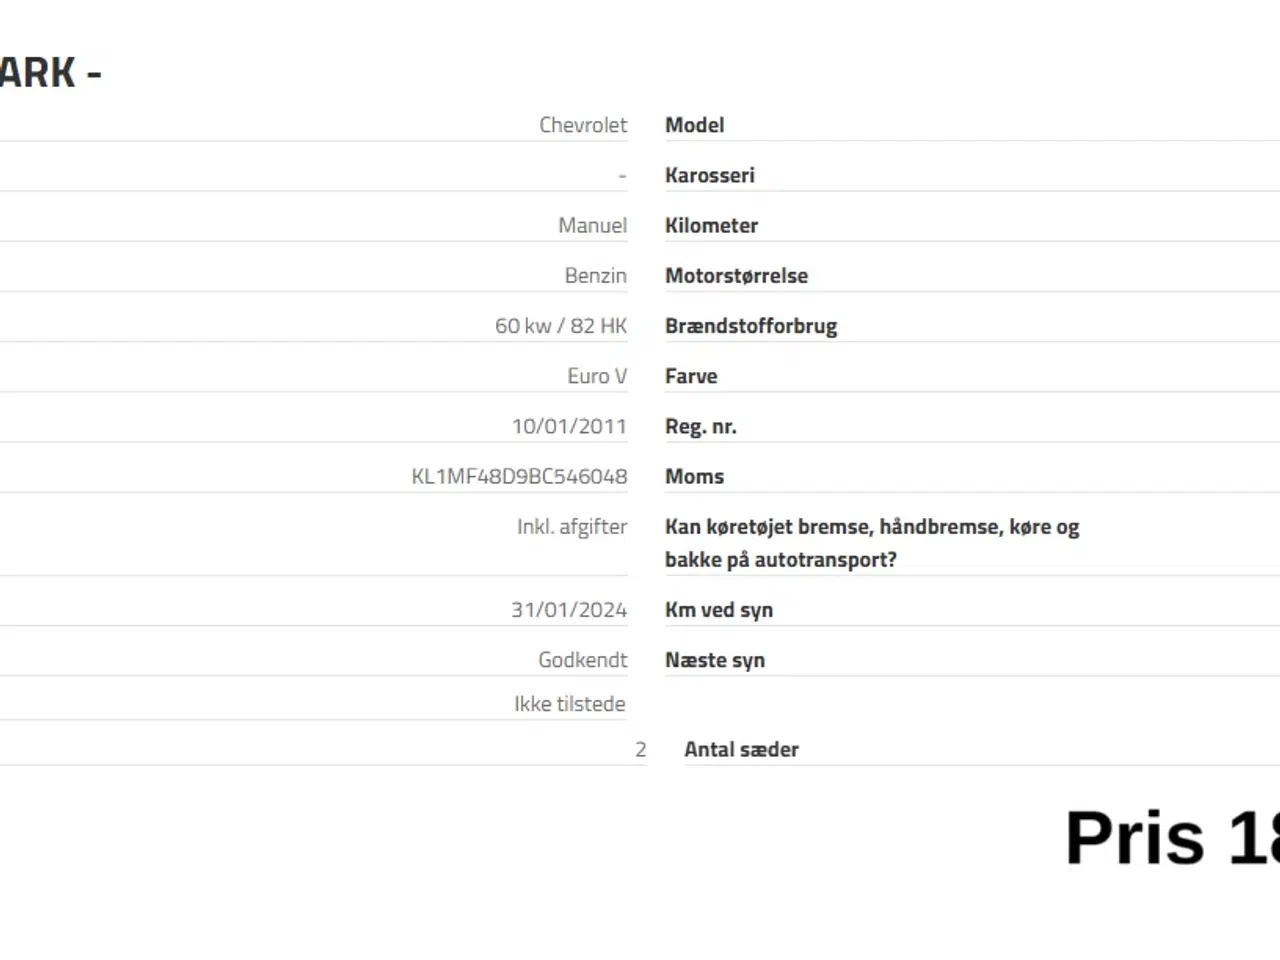Click the large Pris price text
1280x960 pixels.
pos(1171,837)
